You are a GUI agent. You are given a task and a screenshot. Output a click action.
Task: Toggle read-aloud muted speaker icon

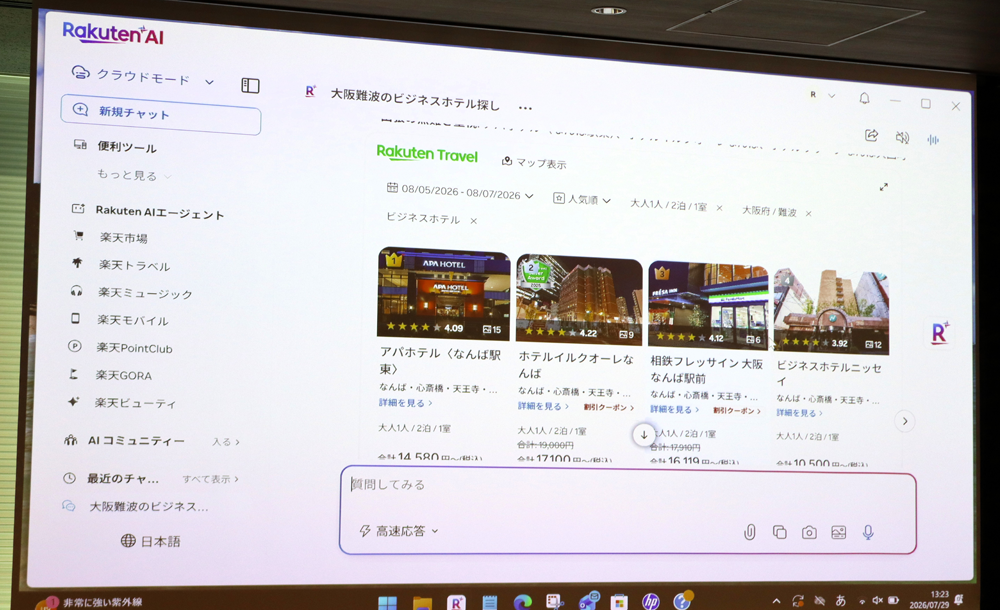point(902,137)
